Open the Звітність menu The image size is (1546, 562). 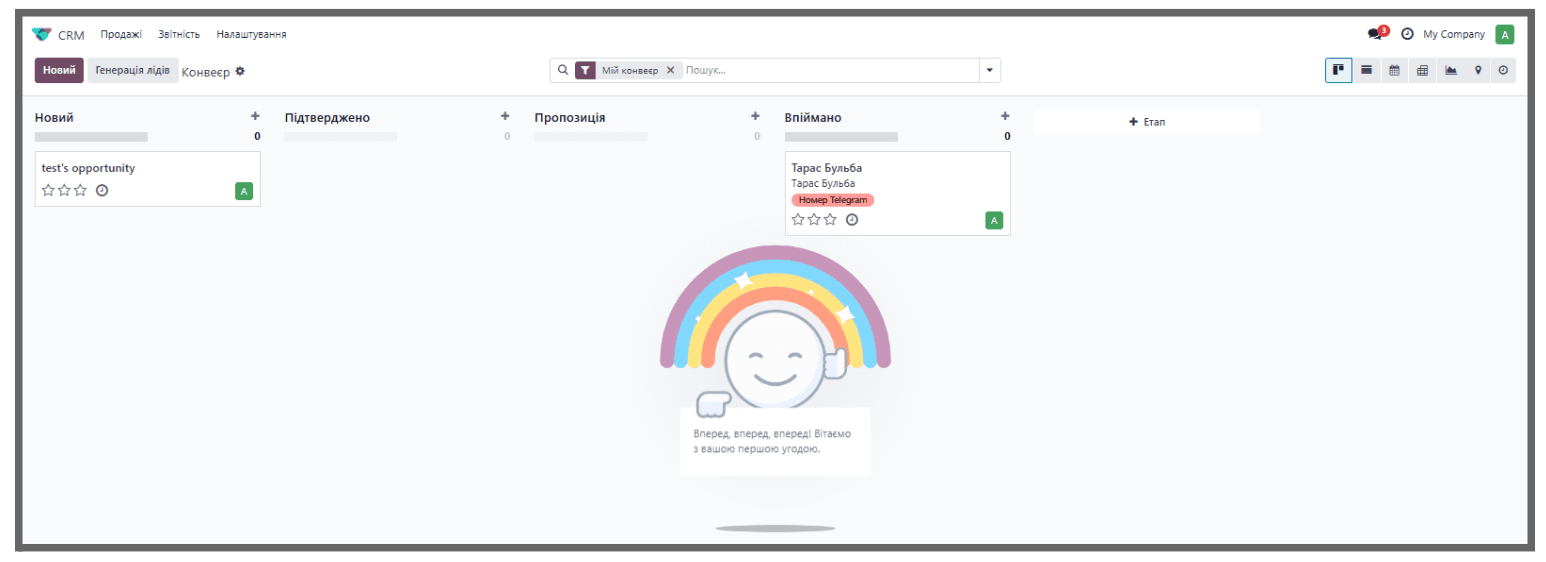coord(179,34)
